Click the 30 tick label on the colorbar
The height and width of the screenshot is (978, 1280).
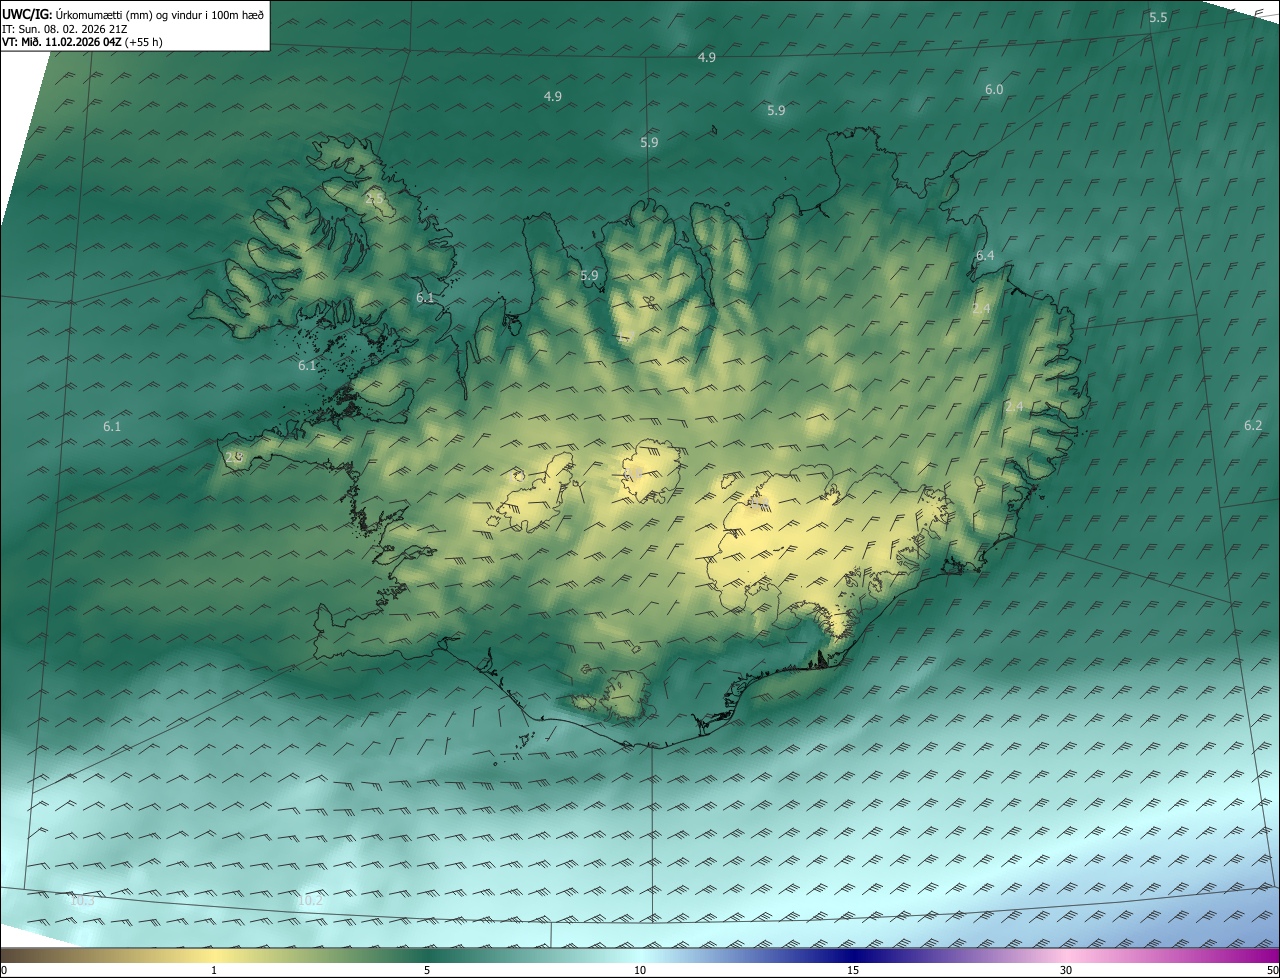[x=1066, y=970]
